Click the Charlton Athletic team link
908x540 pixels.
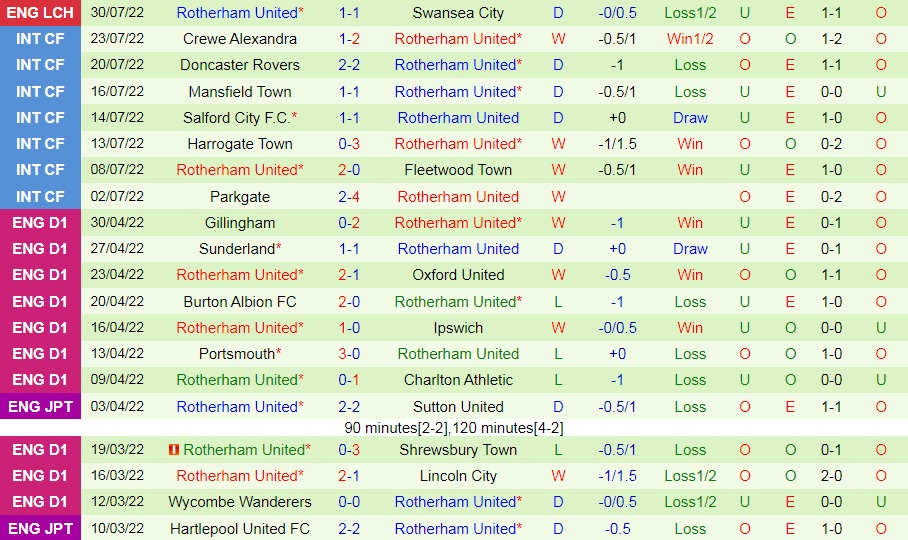458,379
